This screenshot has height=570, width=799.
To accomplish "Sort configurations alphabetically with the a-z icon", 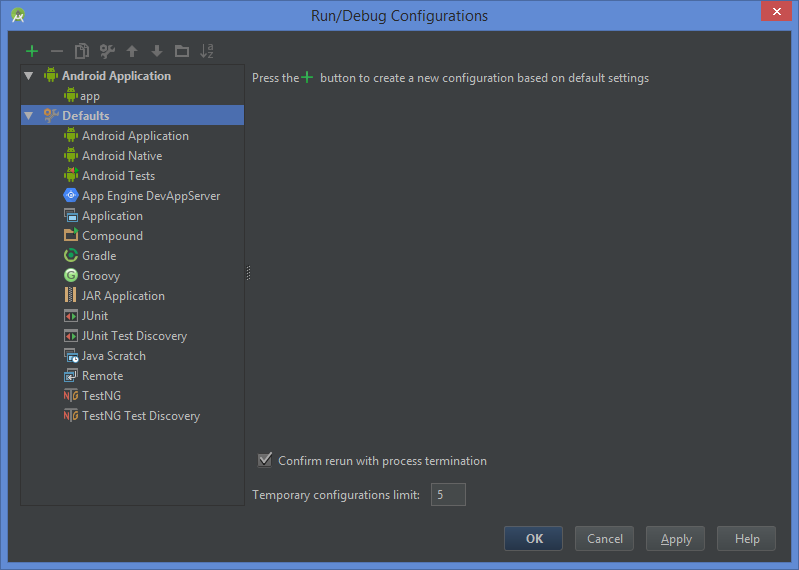I will pyautogui.click(x=207, y=51).
